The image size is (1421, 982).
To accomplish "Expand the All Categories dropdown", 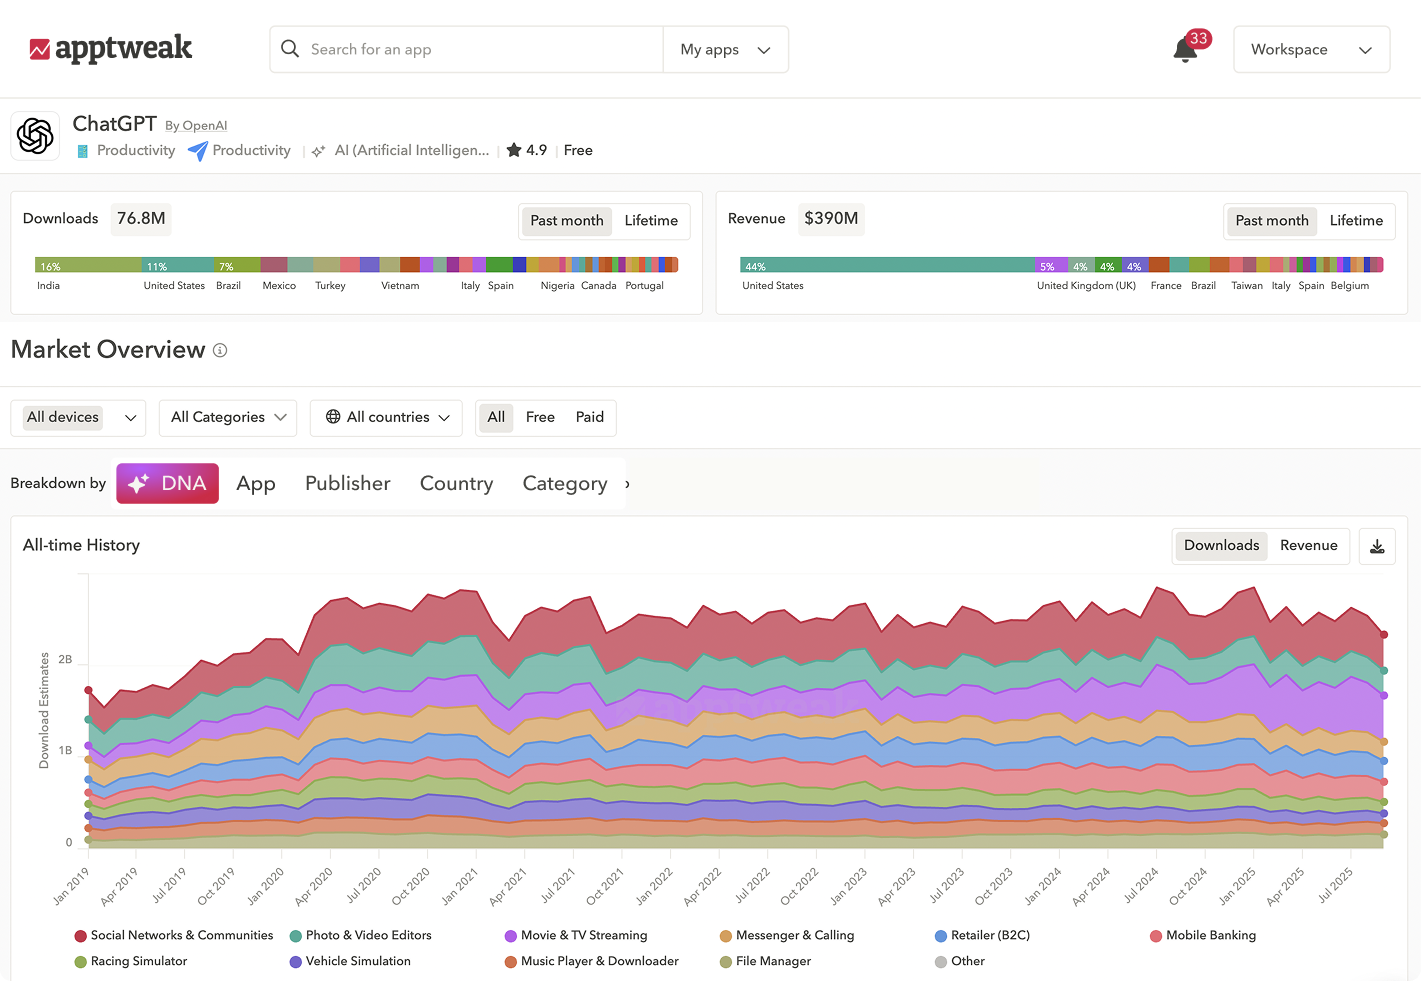I will (x=229, y=418).
